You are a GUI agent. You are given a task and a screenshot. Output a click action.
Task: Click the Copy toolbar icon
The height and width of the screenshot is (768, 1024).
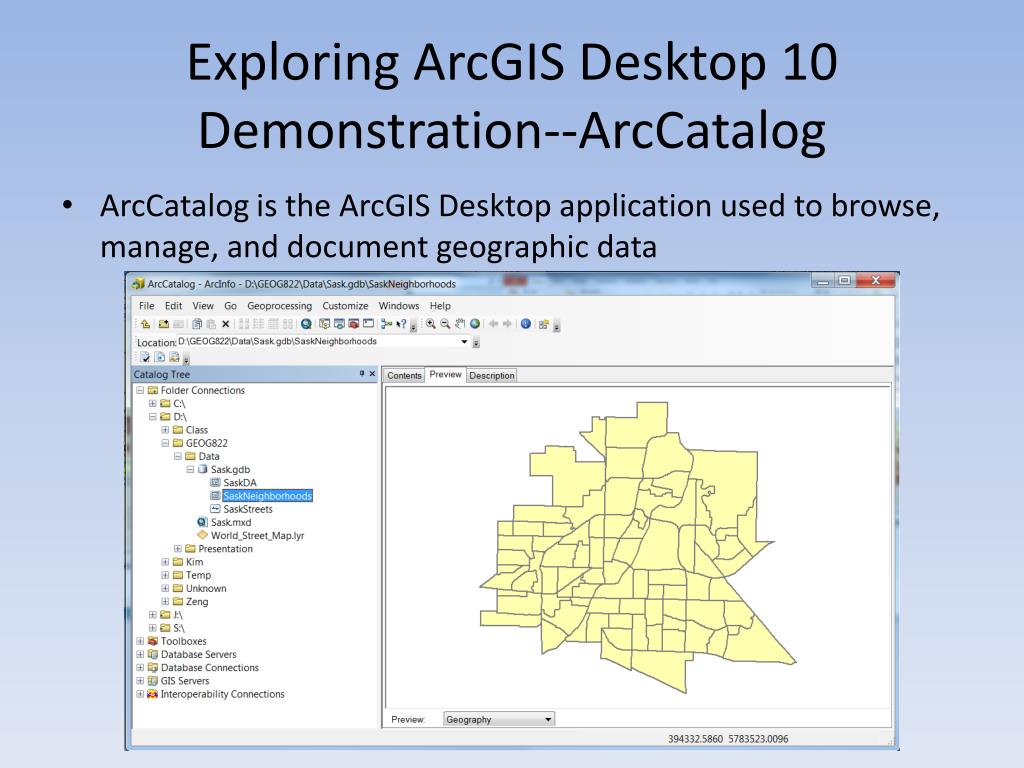point(197,324)
